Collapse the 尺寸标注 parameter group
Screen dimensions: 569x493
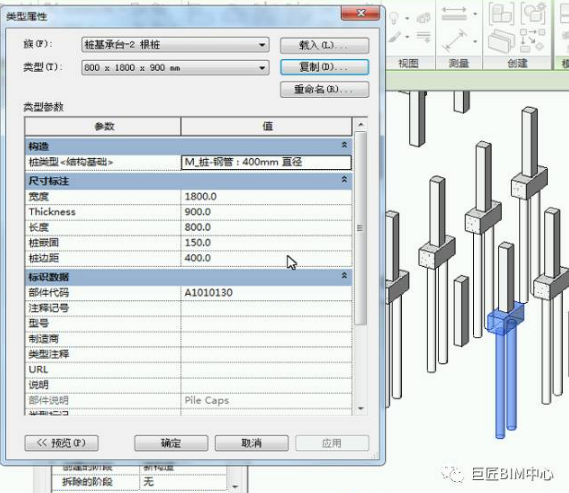tap(344, 180)
